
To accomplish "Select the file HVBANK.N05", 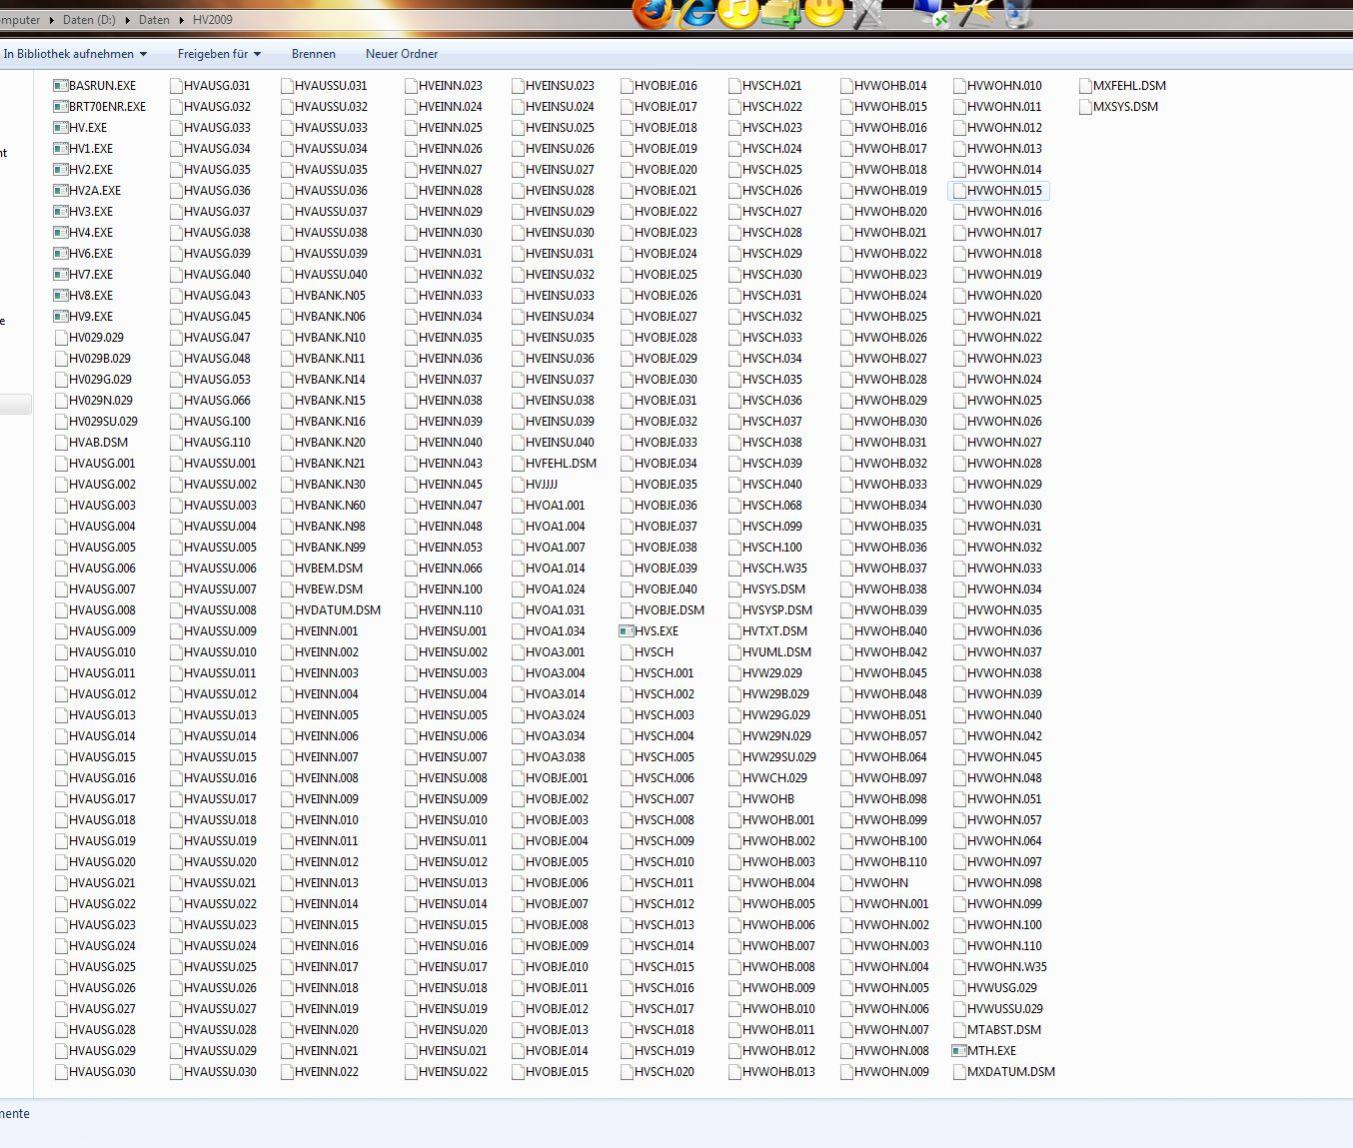I will coord(323,296).
